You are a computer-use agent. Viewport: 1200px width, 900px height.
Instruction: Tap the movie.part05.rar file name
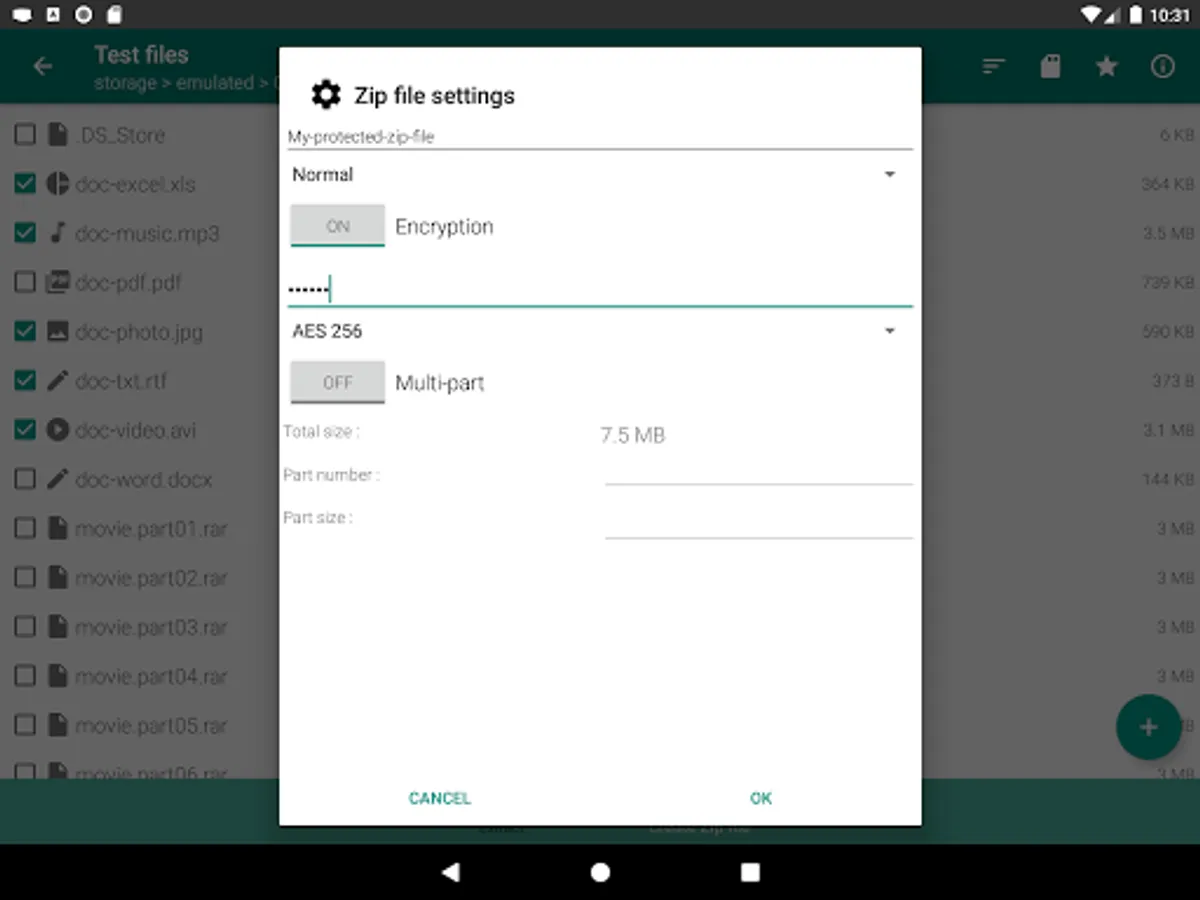click(152, 725)
